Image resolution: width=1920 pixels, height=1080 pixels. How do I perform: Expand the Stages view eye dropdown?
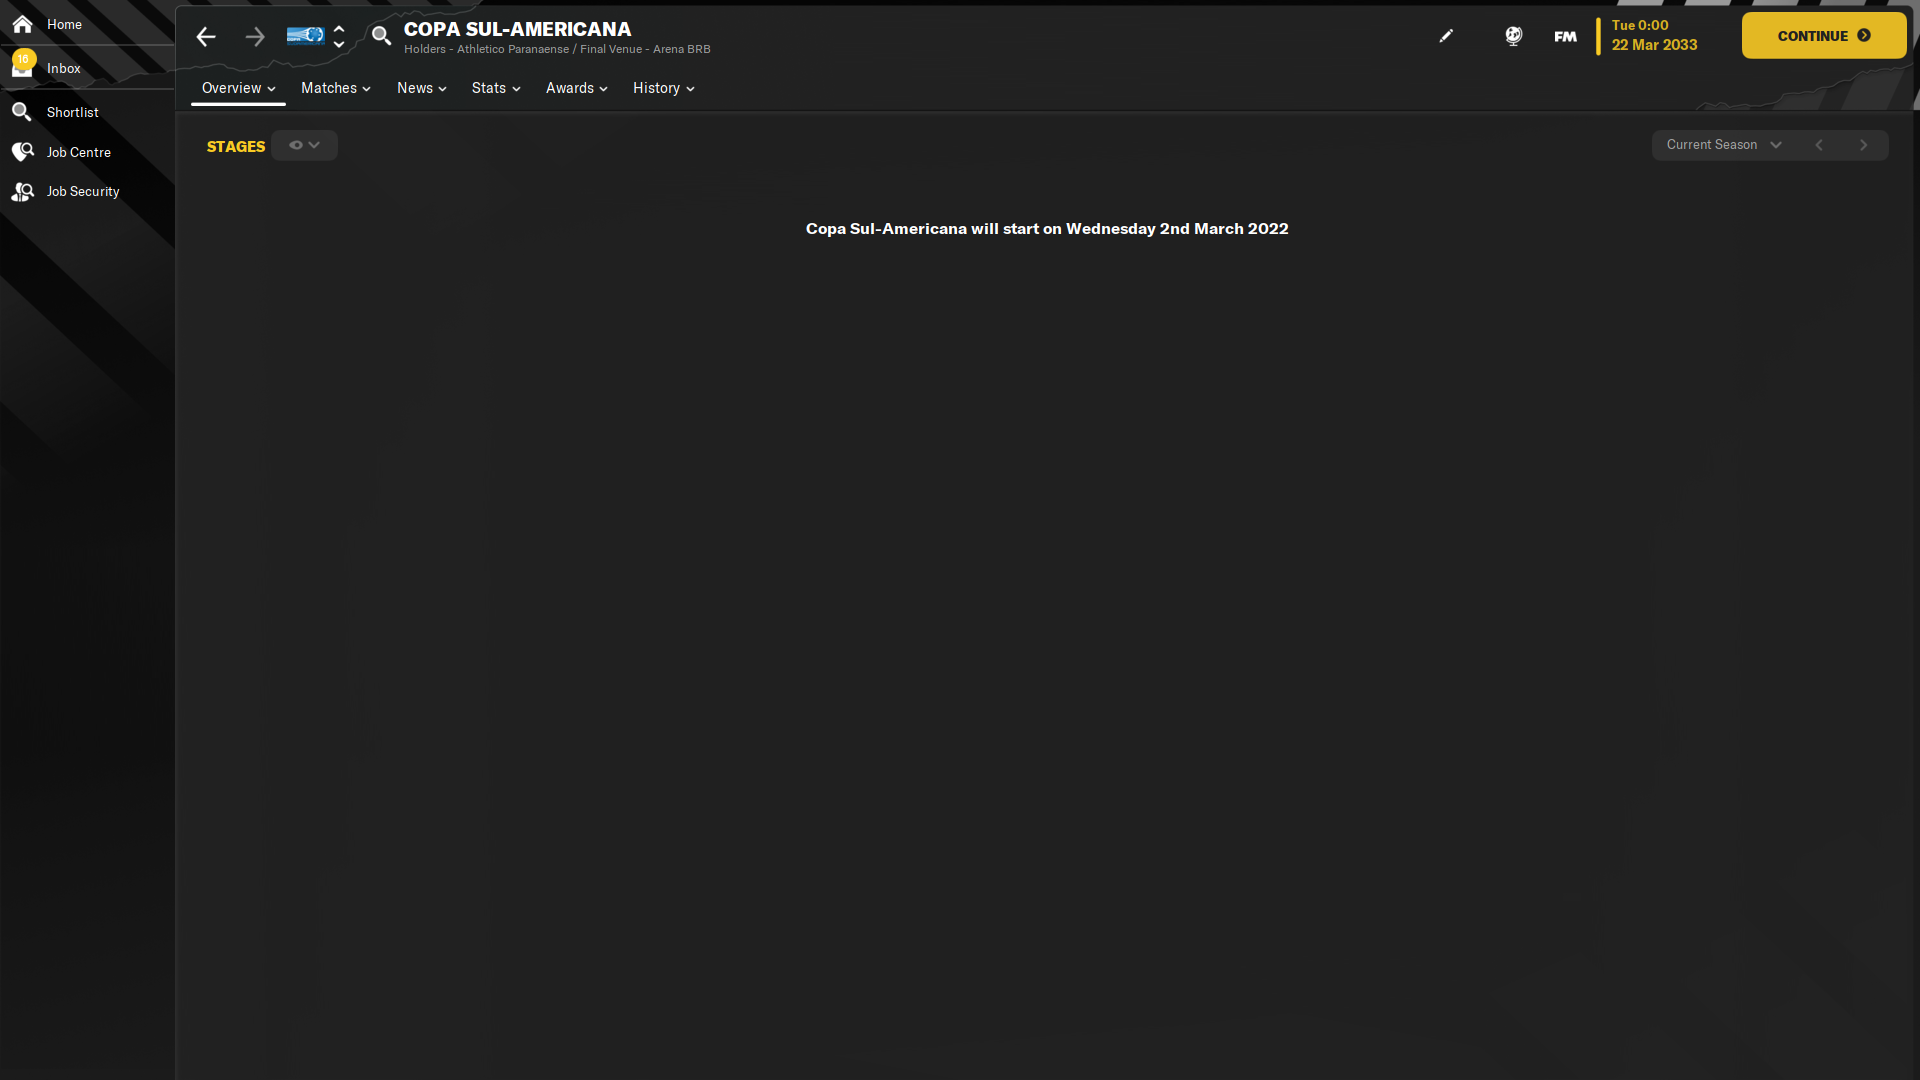pyautogui.click(x=304, y=145)
